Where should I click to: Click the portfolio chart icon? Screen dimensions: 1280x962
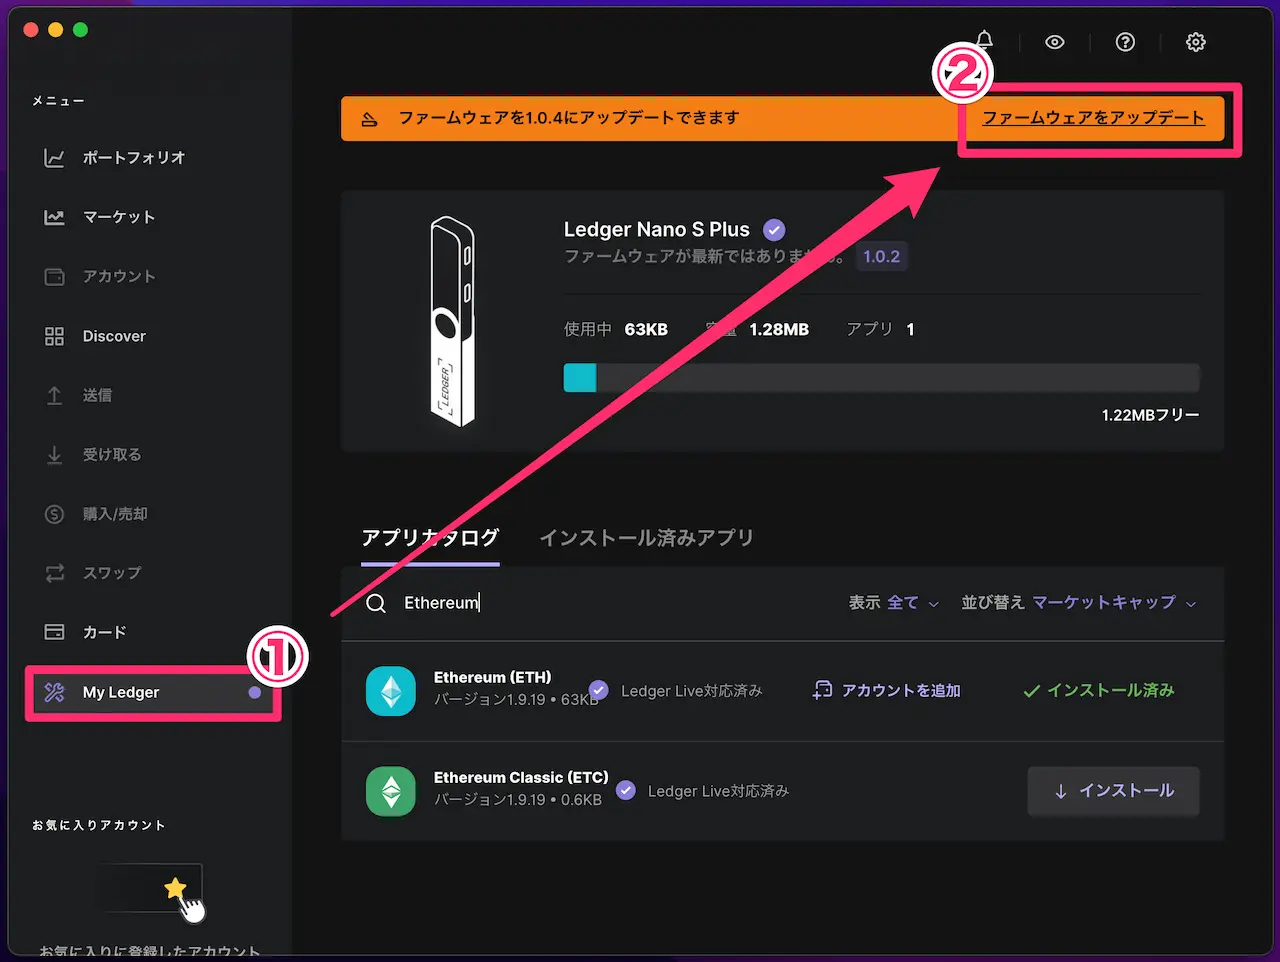[x=54, y=158]
